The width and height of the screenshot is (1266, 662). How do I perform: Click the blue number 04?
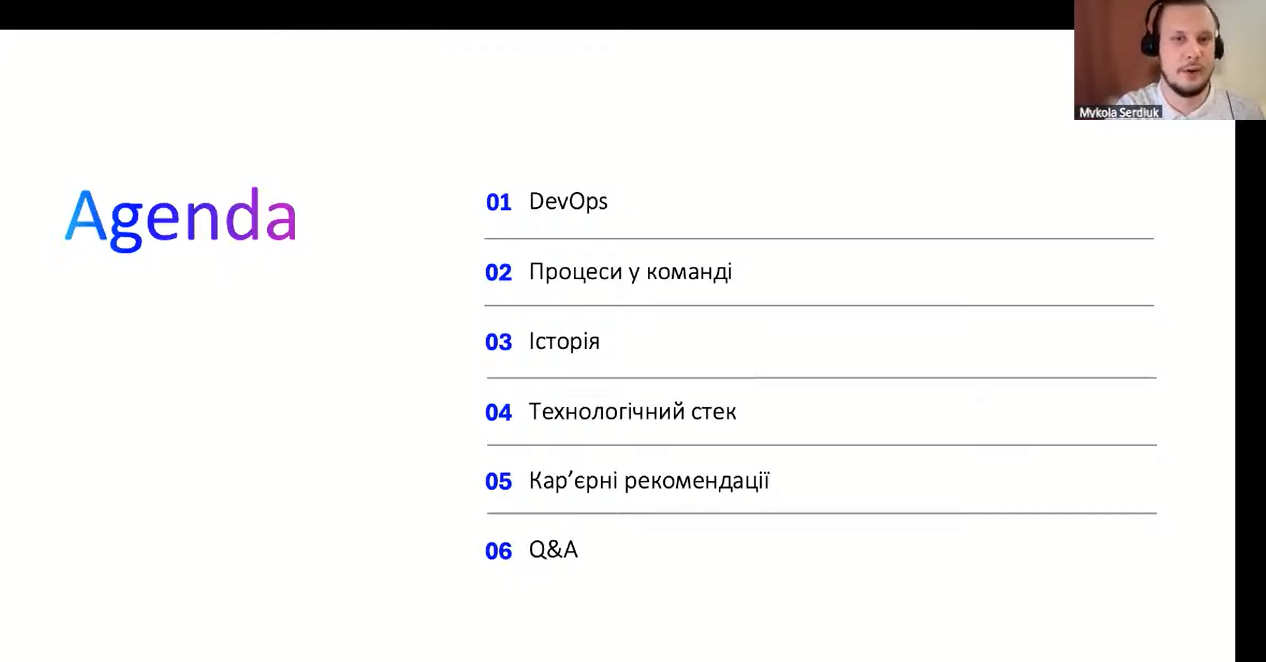point(498,413)
